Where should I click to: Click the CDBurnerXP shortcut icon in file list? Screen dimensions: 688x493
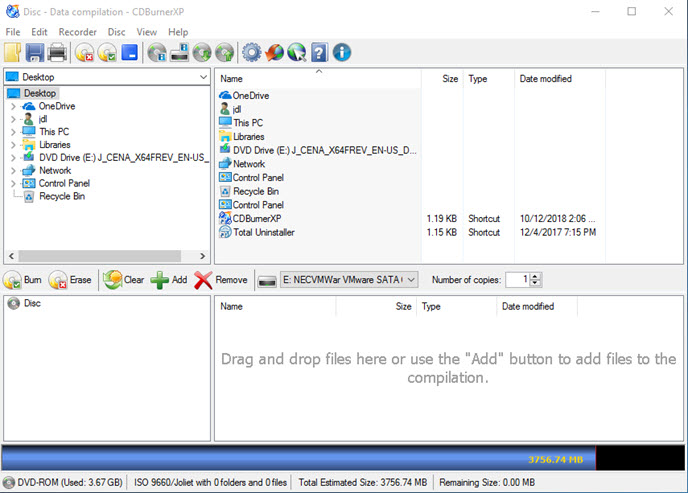tap(225, 218)
